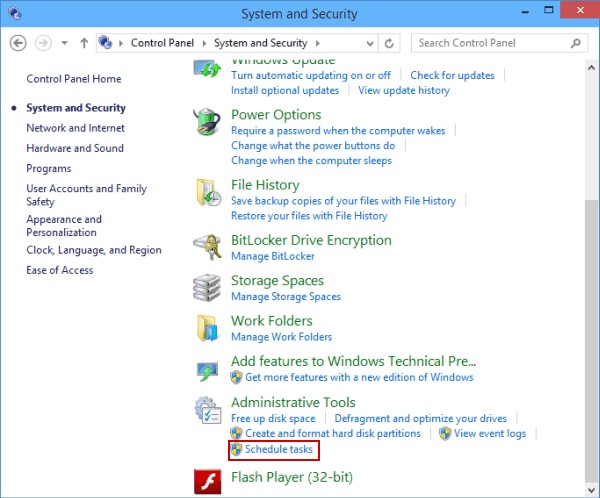Open the address bar history dropdown

click(x=368, y=43)
